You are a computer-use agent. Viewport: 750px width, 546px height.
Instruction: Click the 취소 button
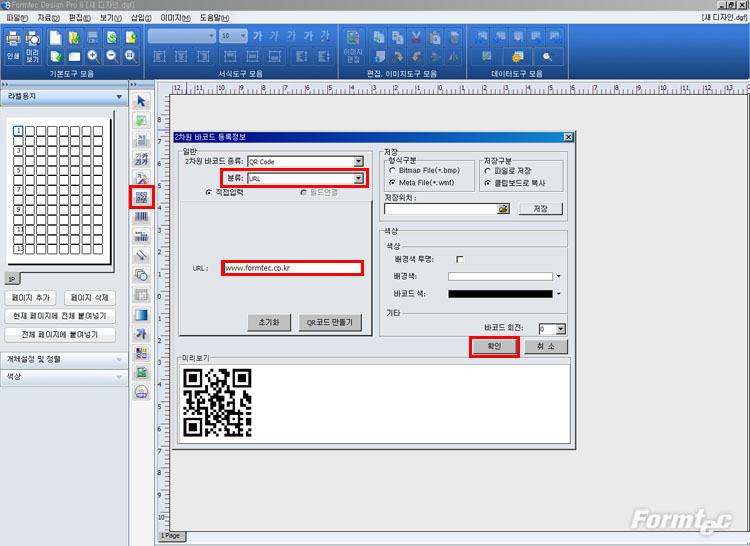coord(546,346)
